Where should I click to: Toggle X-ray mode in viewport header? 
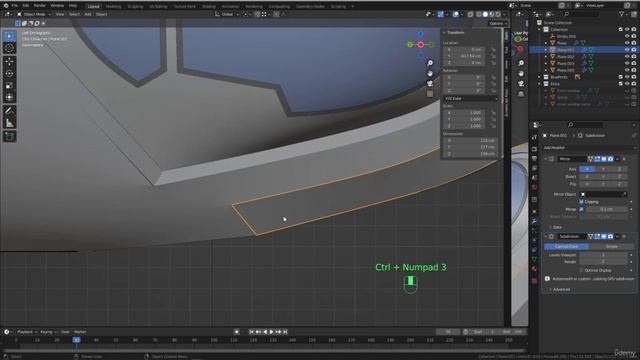[471, 14]
